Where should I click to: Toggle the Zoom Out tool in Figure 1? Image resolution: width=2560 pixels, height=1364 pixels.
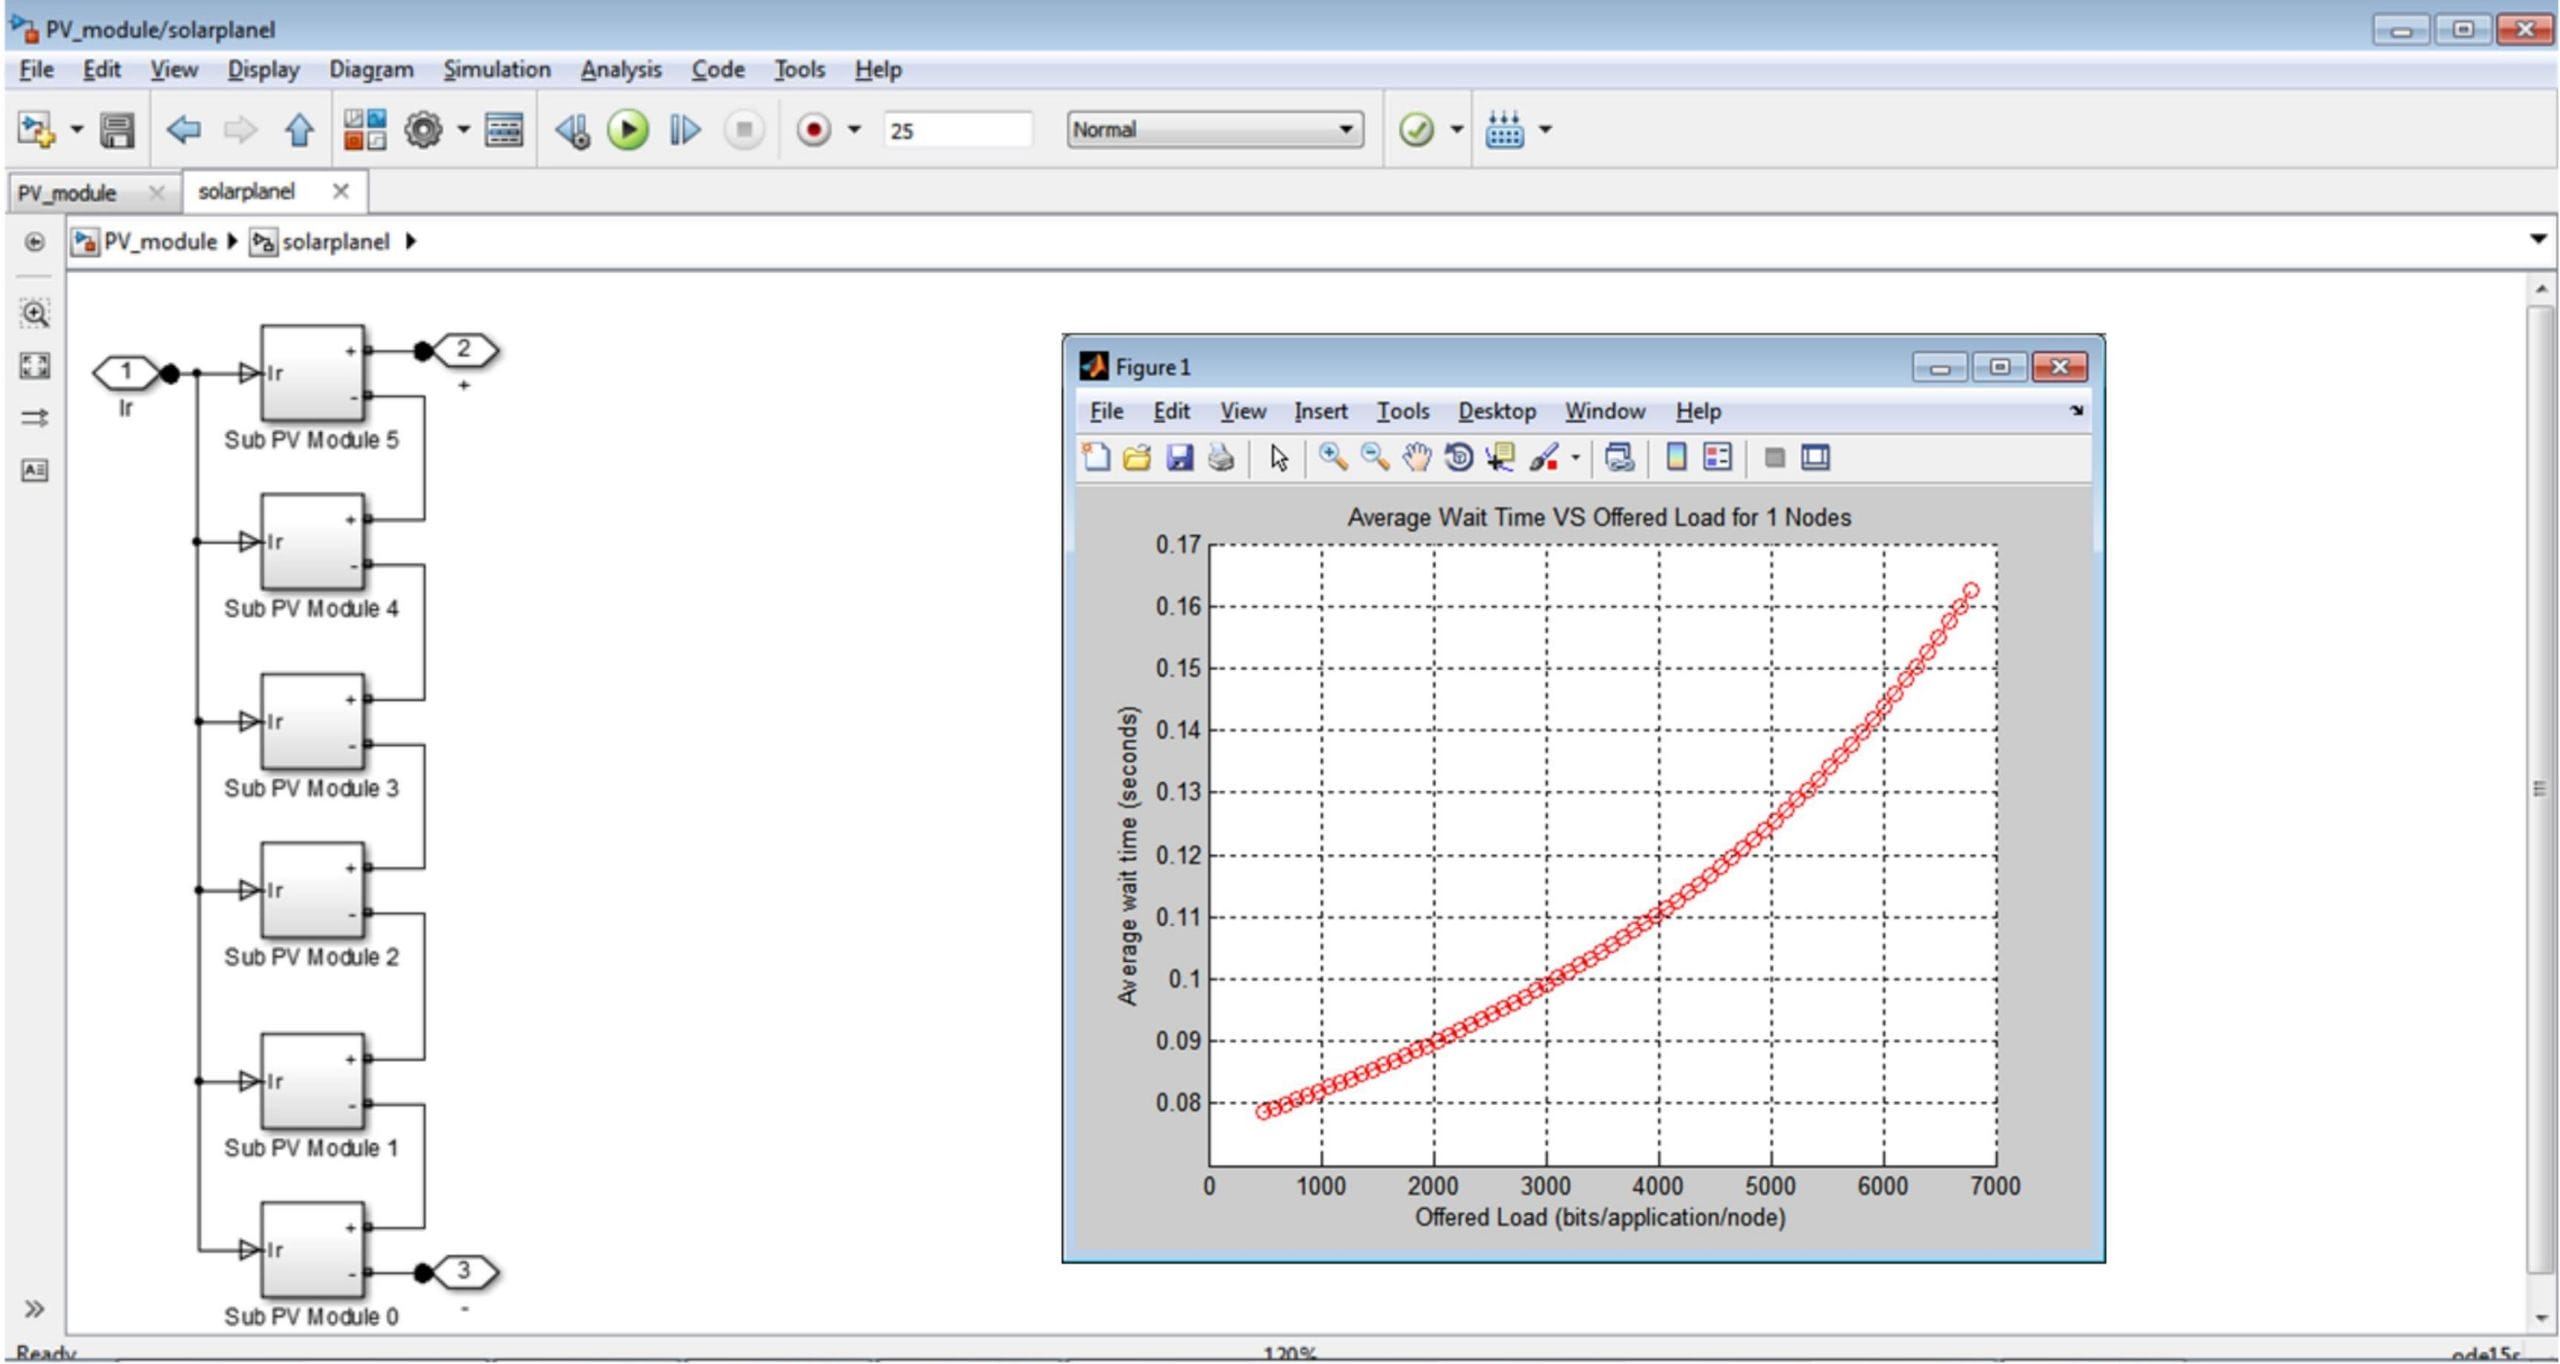(x=1375, y=458)
